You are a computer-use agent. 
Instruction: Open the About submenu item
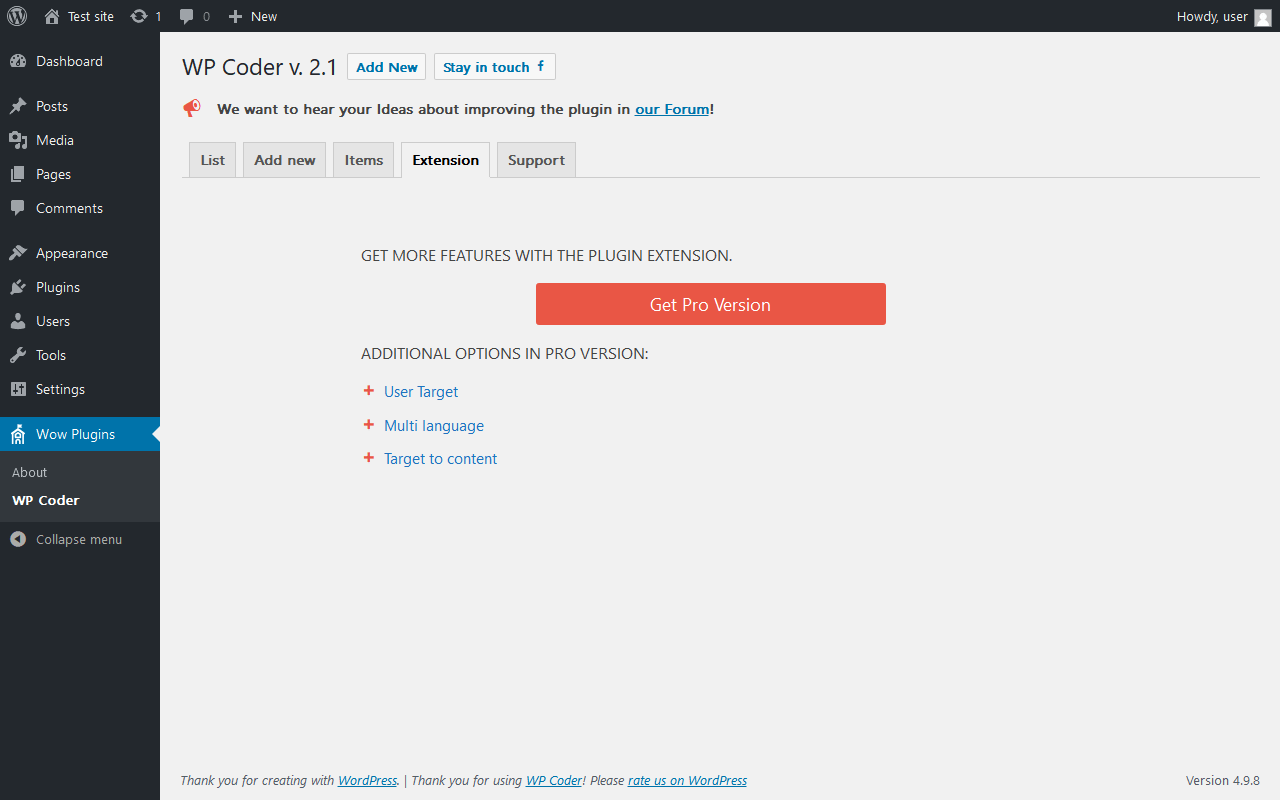(x=30, y=472)
